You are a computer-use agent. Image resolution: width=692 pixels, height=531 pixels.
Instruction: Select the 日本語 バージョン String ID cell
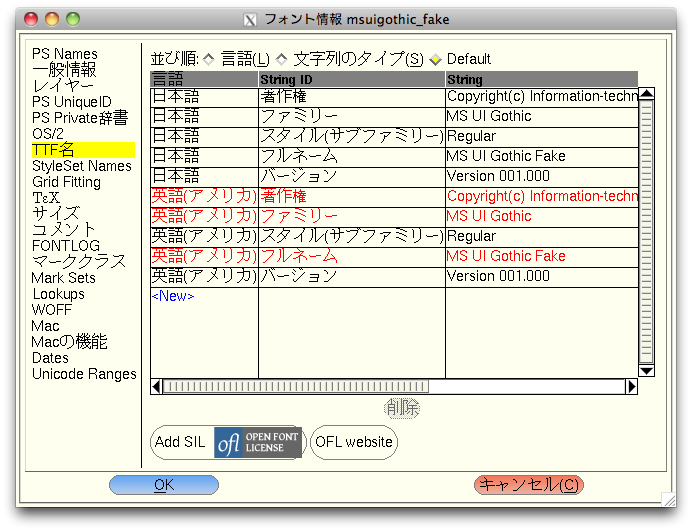click(352, 177)
